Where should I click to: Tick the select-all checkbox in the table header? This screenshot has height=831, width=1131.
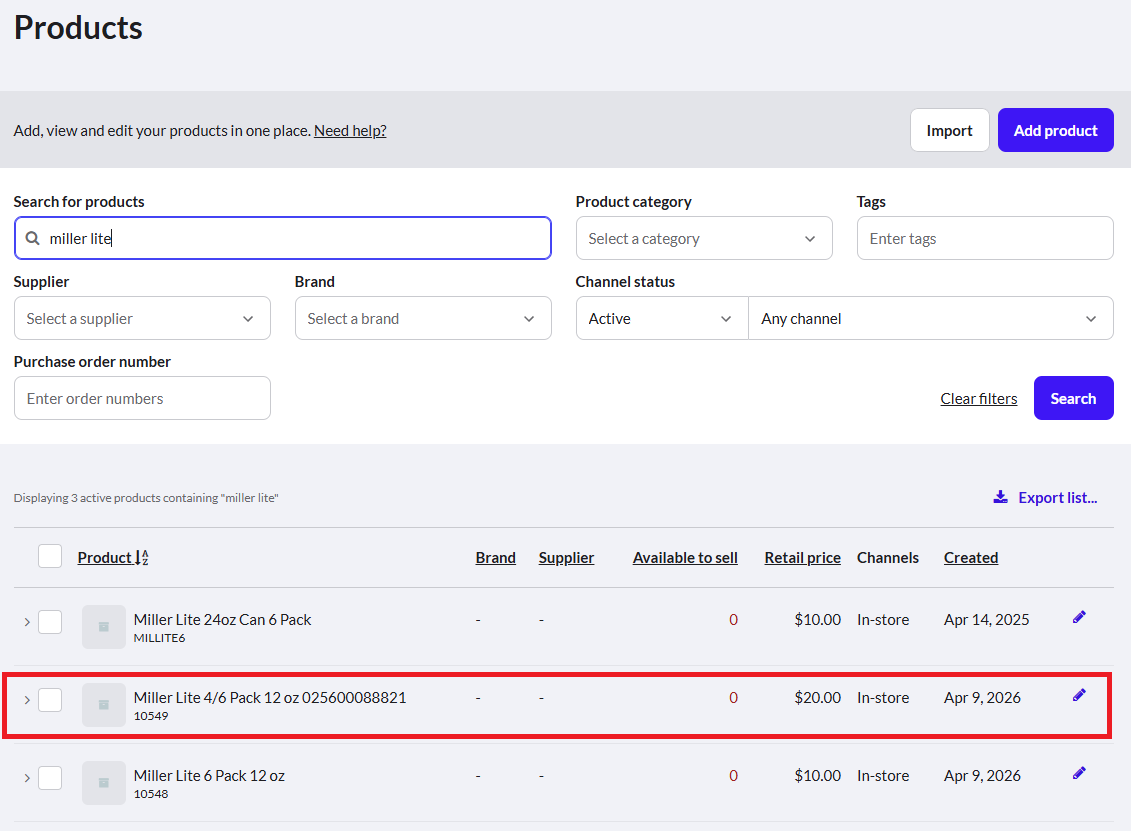click(x=50, y=556)
